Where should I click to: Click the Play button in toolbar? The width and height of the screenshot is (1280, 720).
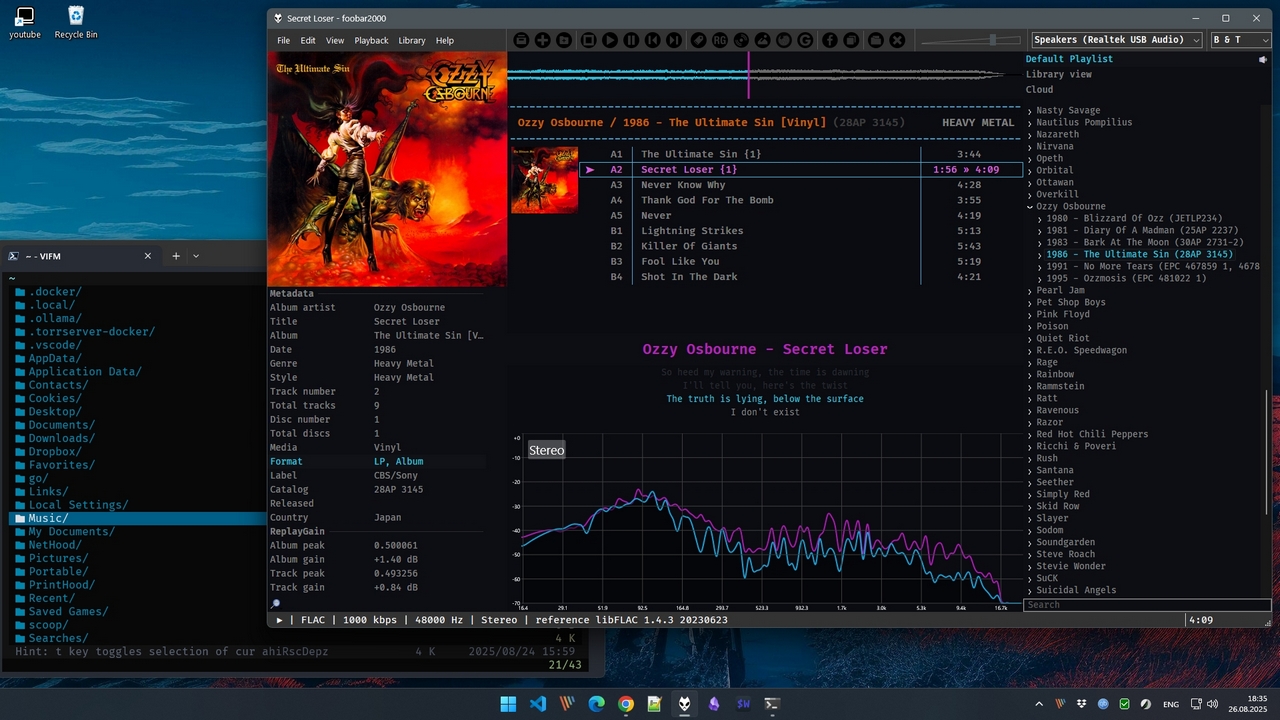610,40
